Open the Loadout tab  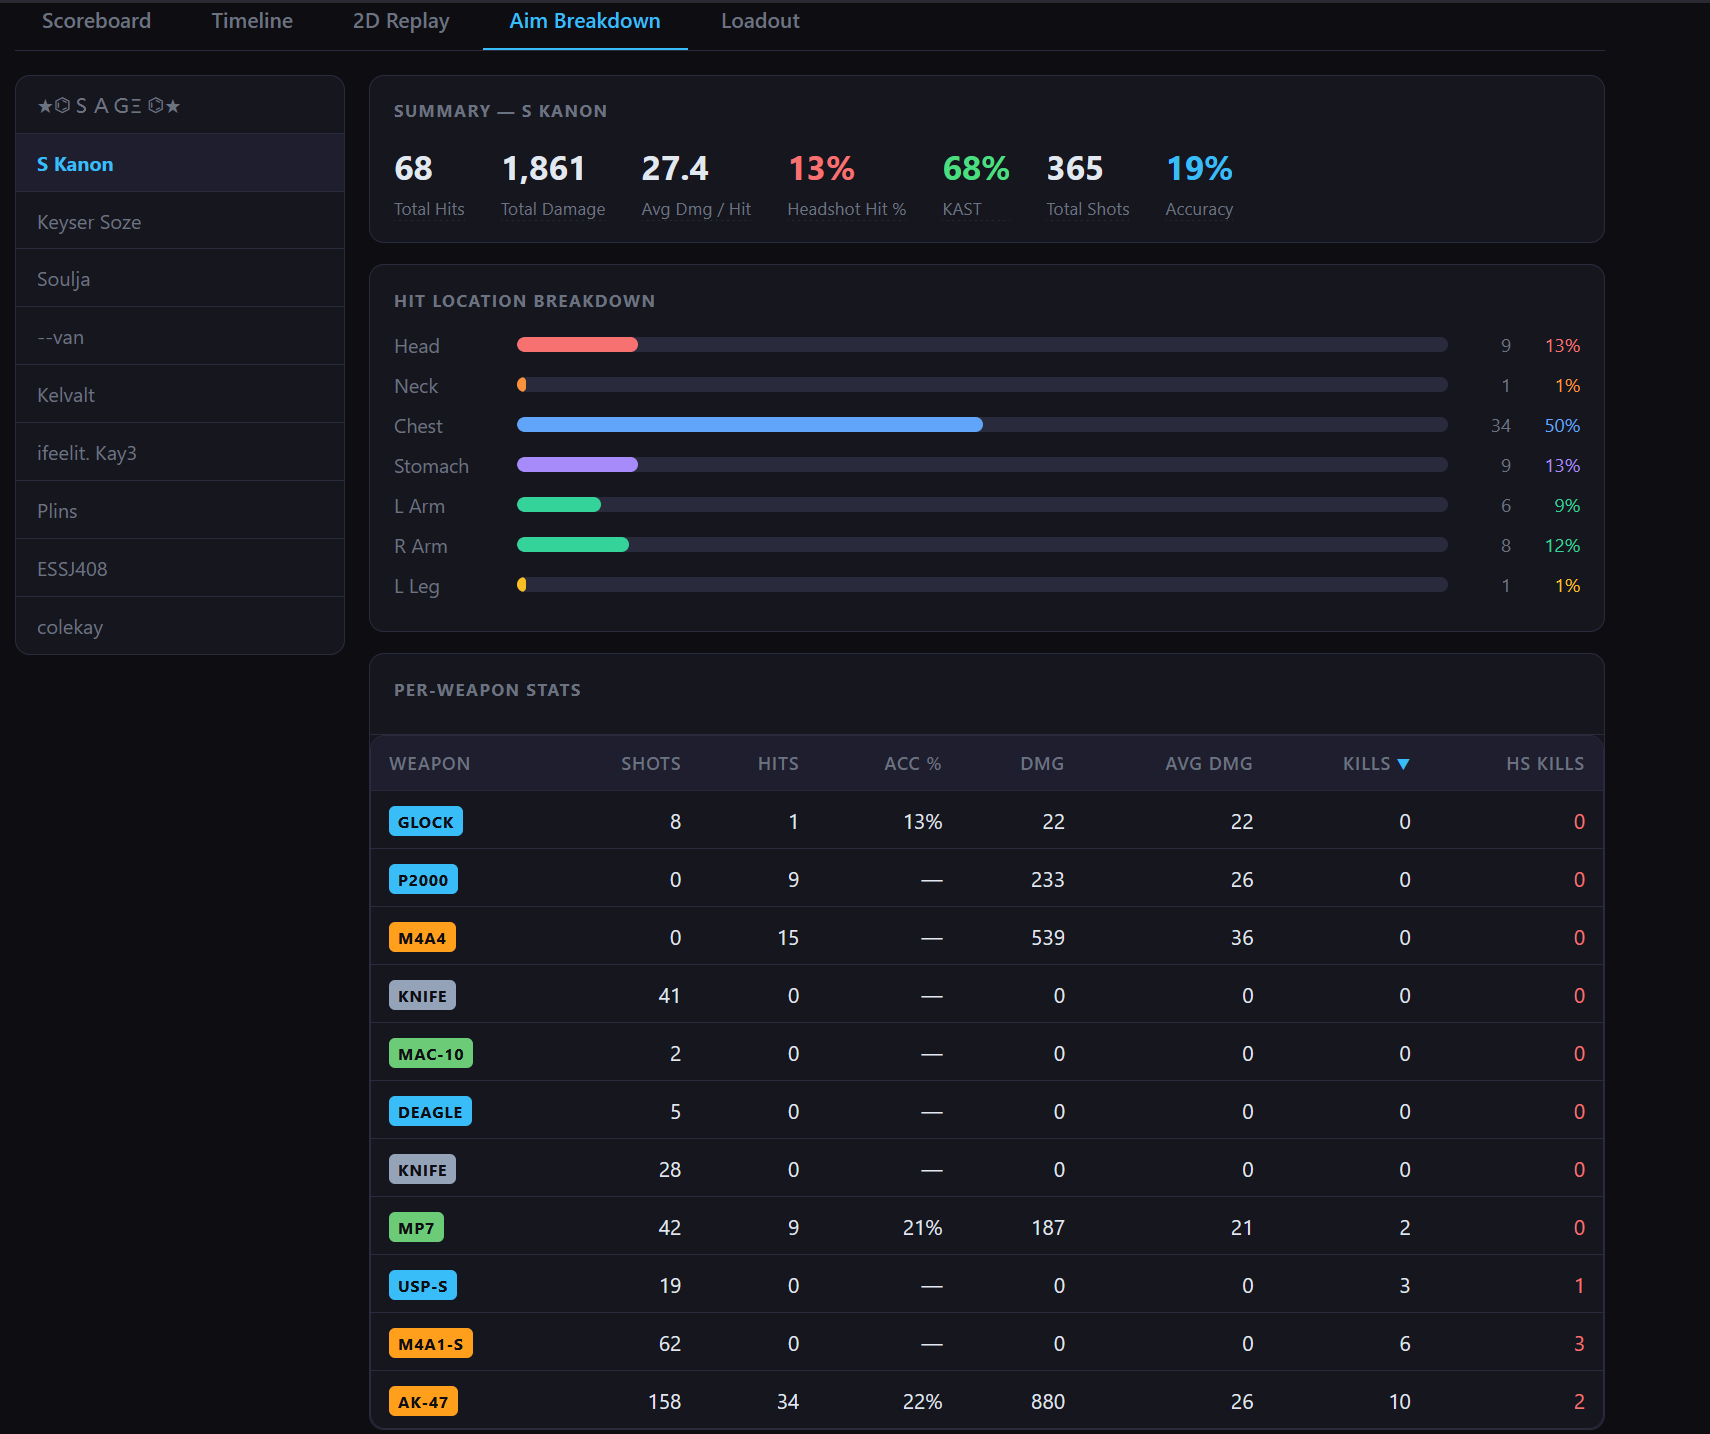pos(760,21)
